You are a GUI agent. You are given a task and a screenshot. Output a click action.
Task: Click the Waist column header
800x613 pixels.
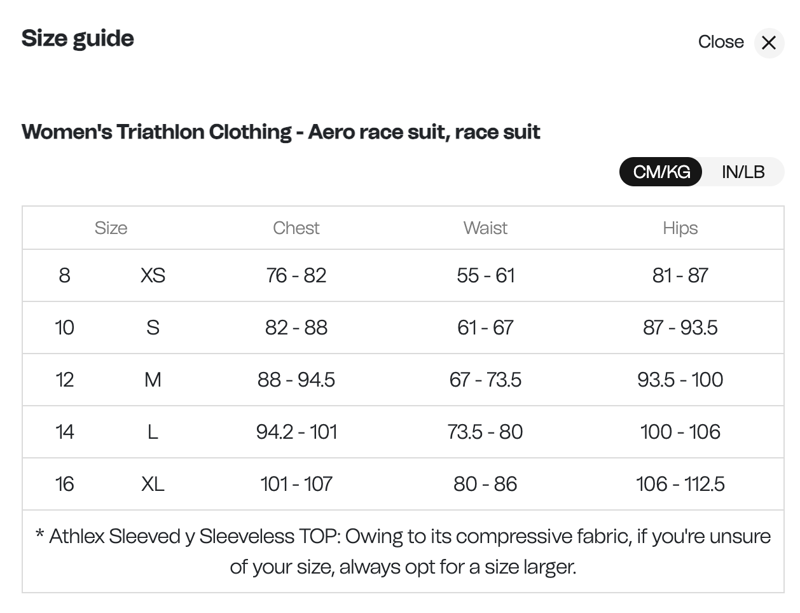pos(486,228)
